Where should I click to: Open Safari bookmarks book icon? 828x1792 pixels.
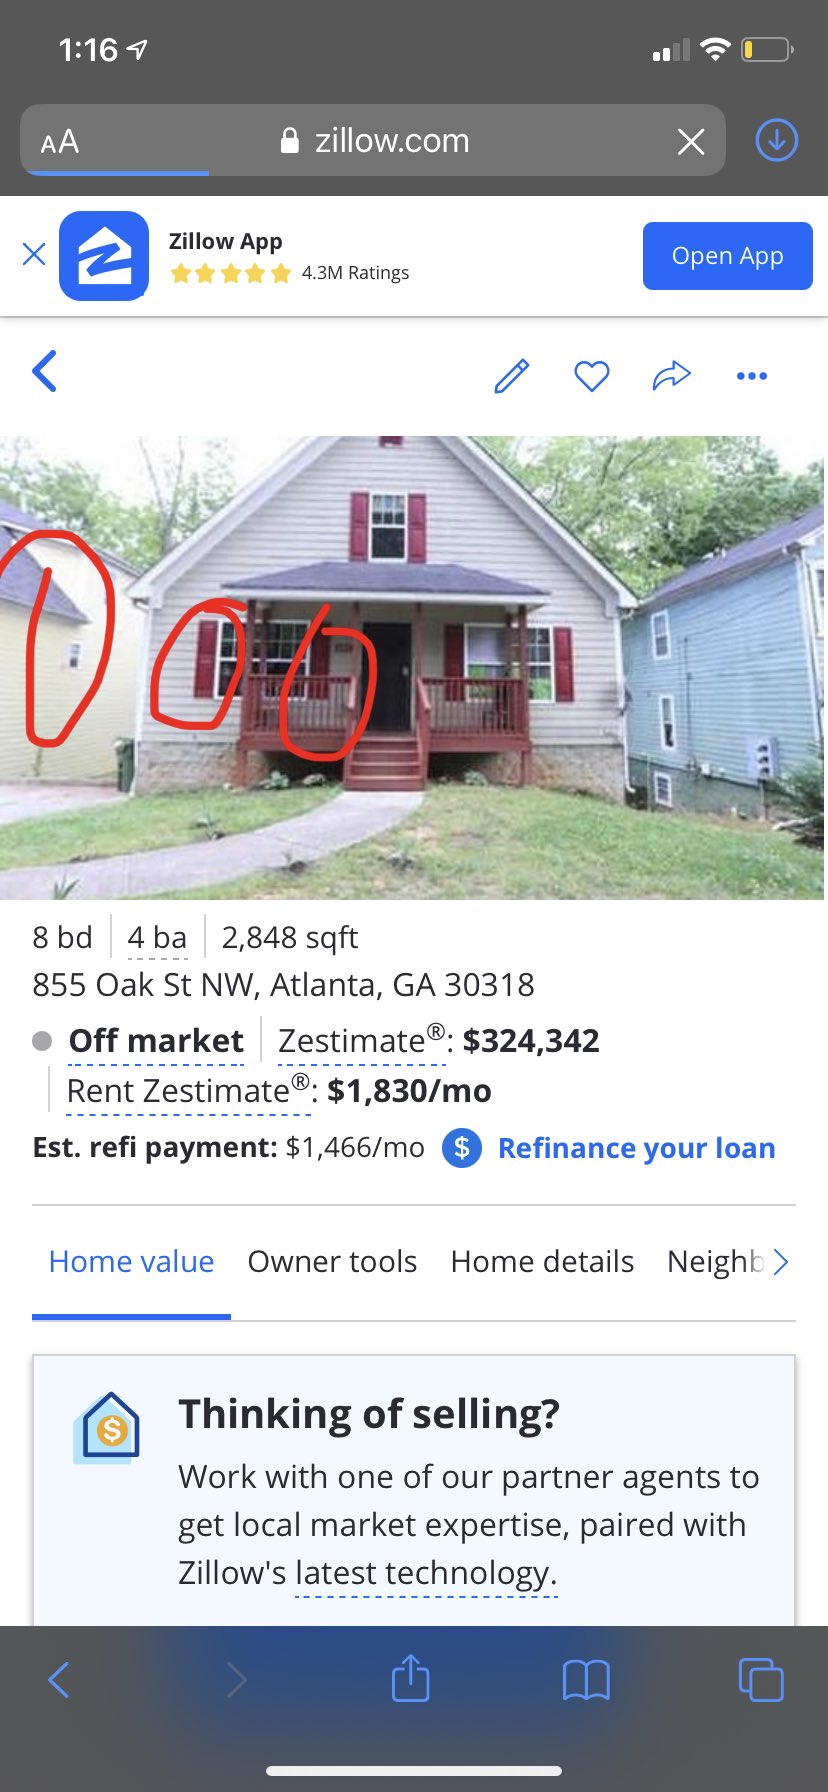coord(586,1680)
